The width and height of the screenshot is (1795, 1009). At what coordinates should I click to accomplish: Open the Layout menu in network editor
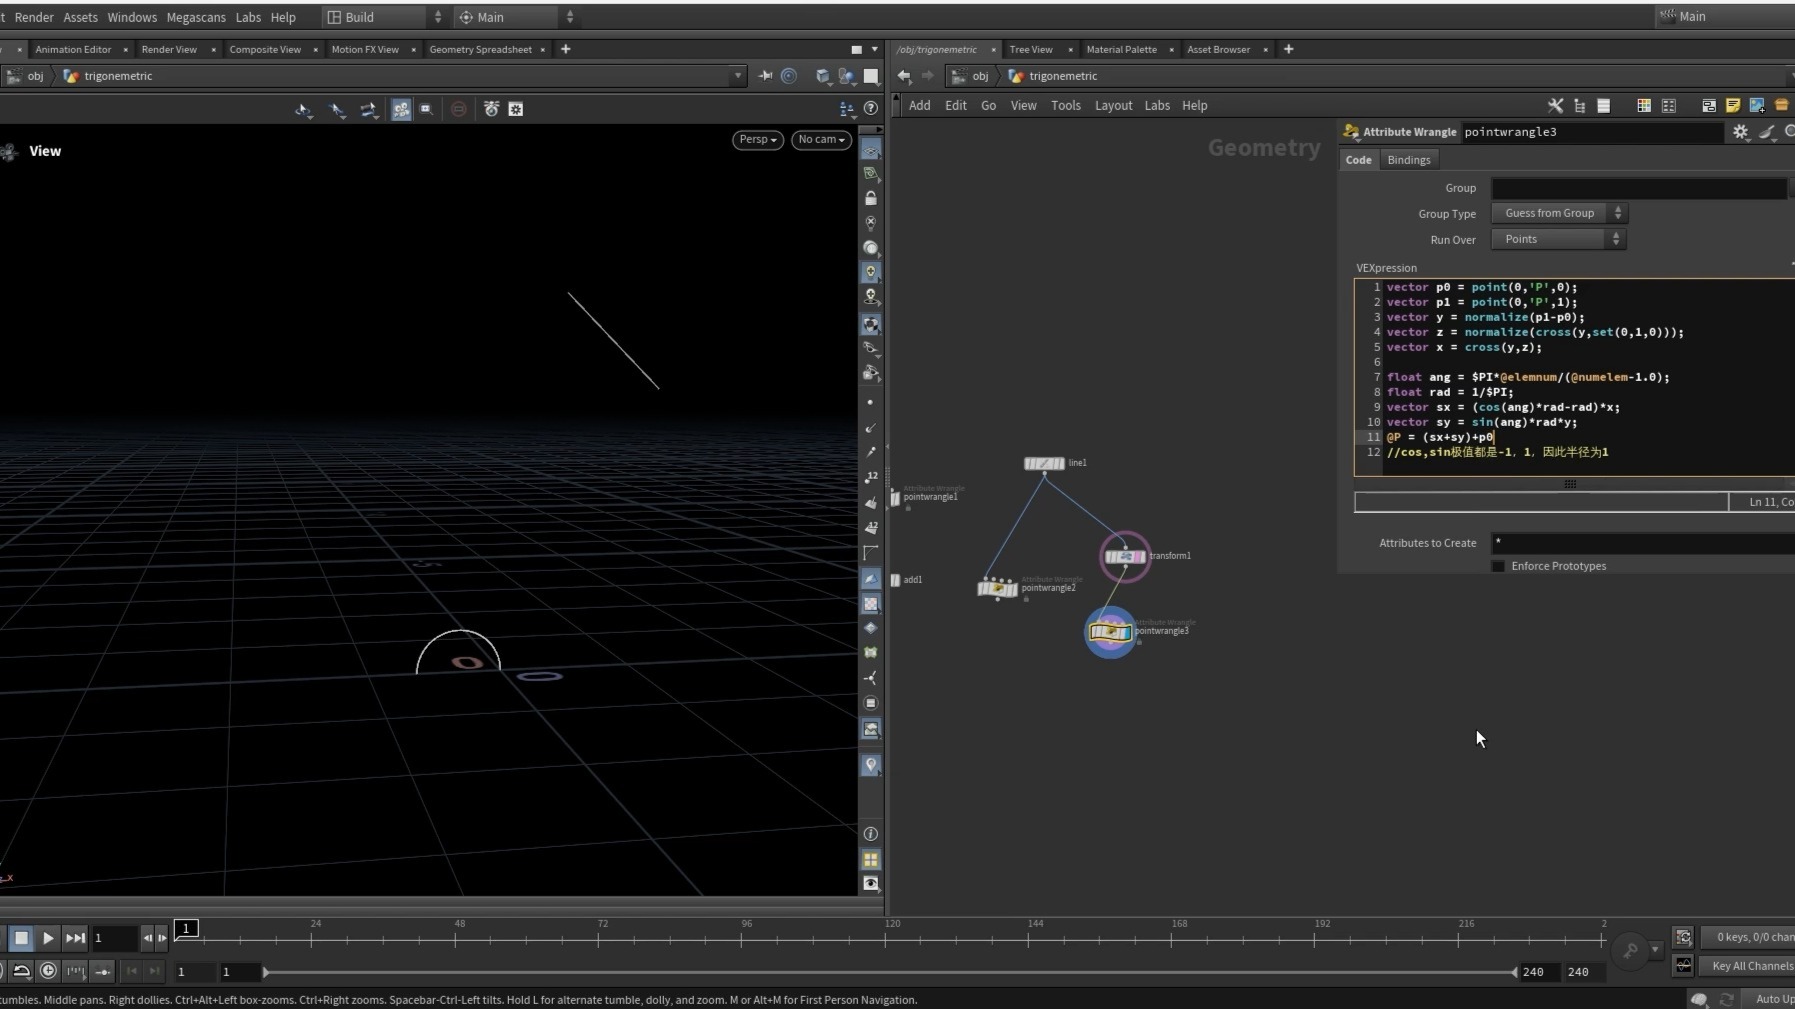[1113, 106]
